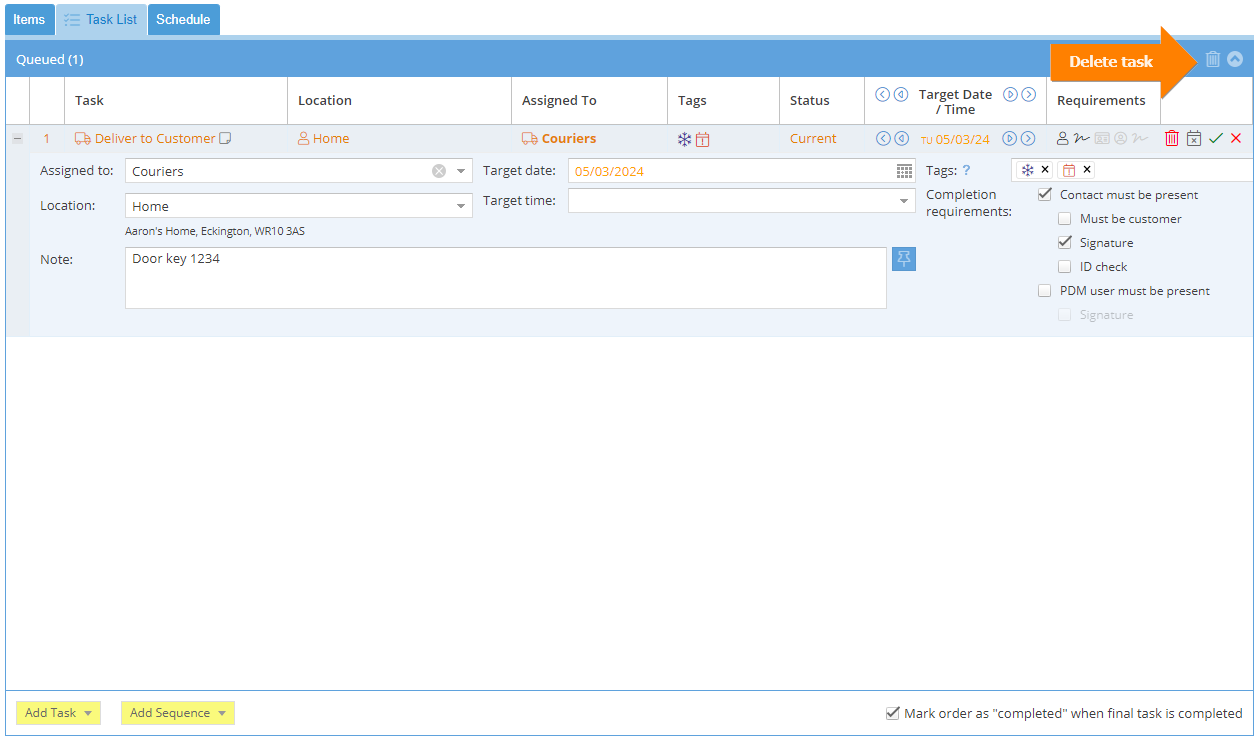
Task: Remove the snowflake tag
Action: pyautogui.click(x=1045, y=170)
